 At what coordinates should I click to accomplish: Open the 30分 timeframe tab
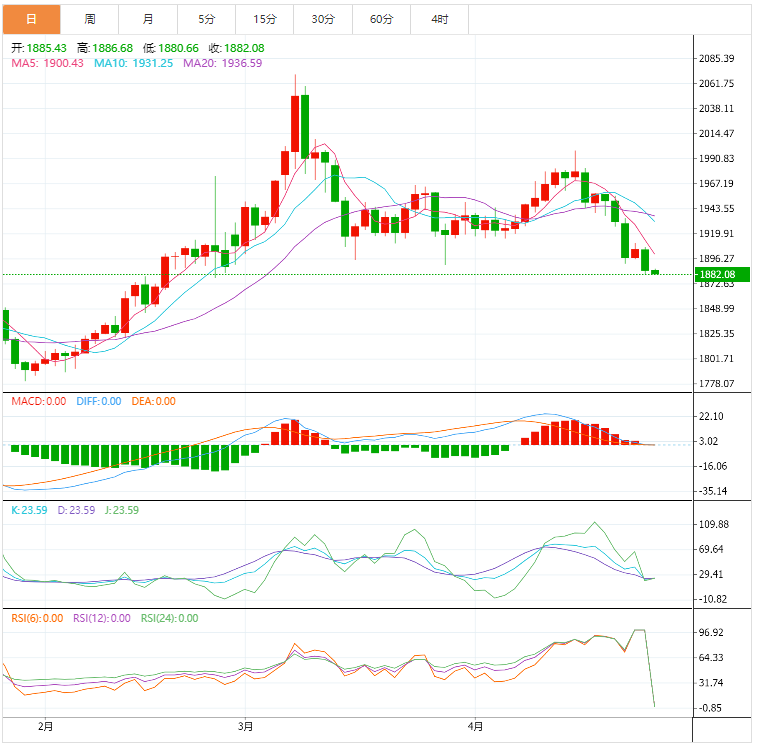pos(323,19)
